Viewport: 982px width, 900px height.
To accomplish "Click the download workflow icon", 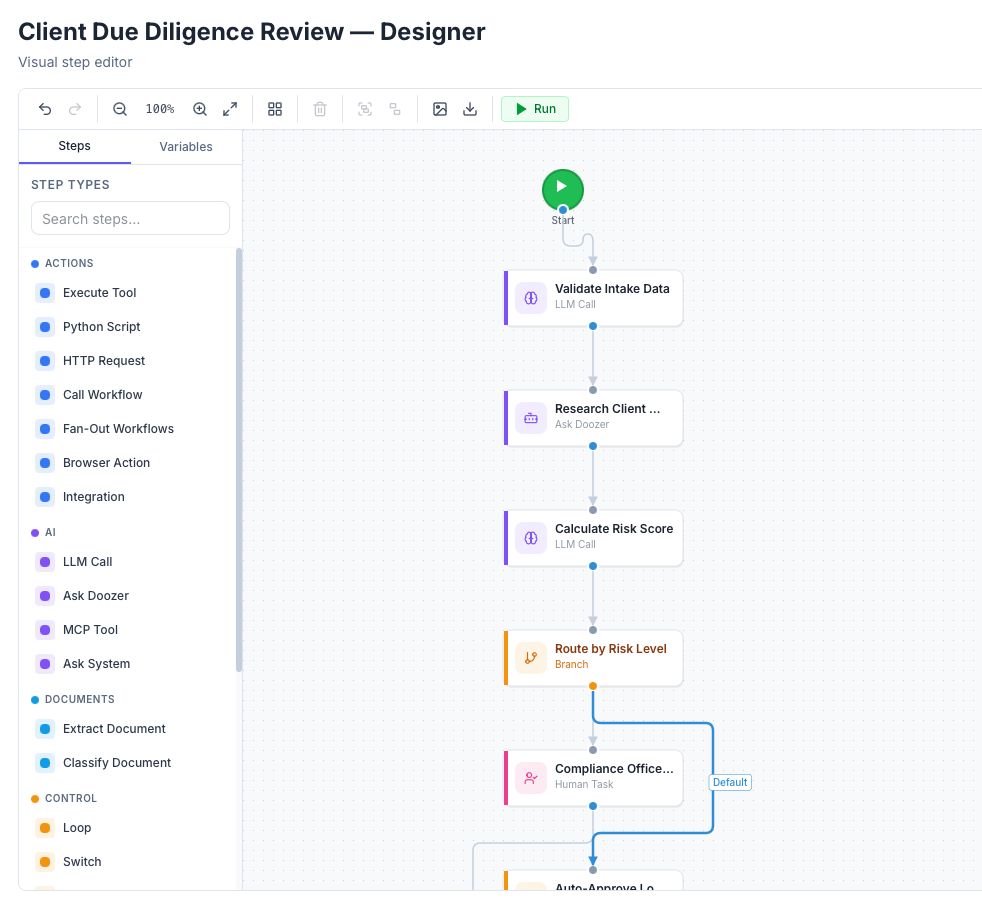I will [470, 109].
